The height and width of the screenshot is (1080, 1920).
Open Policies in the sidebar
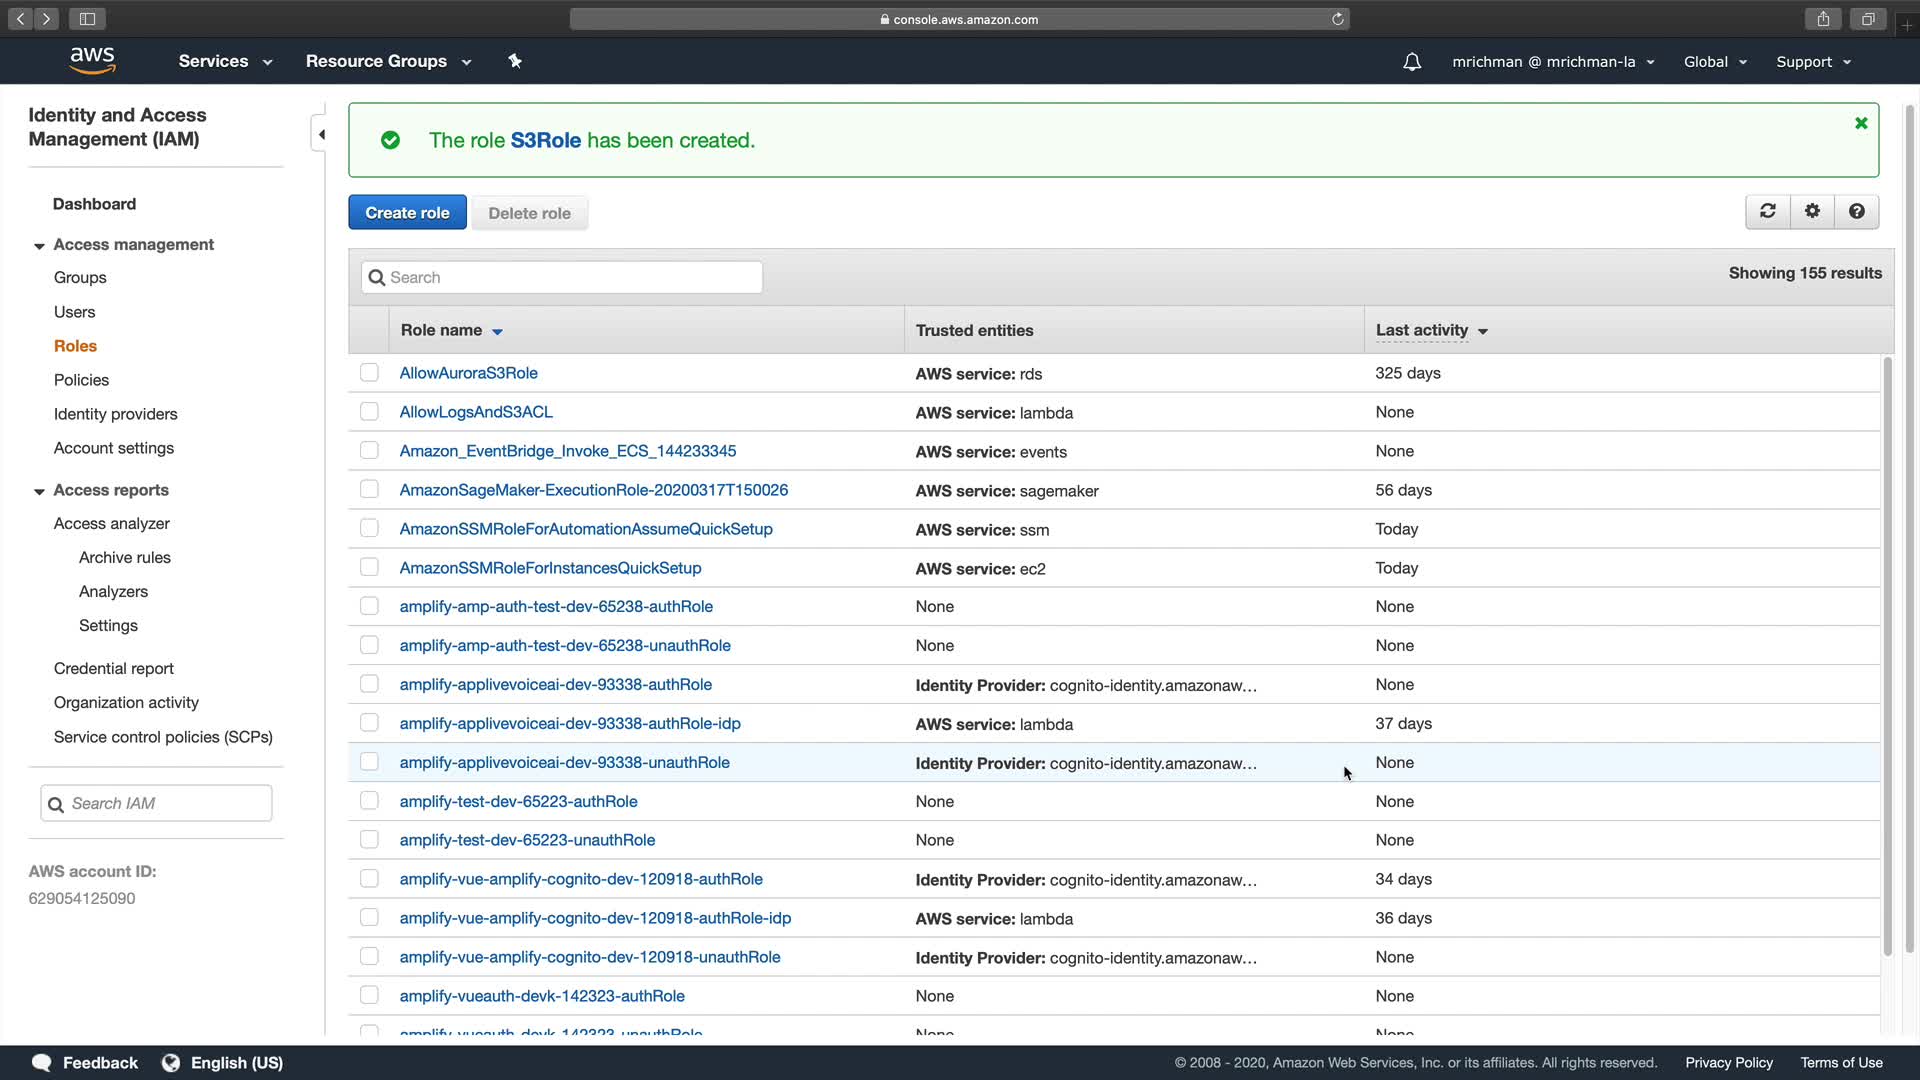[x=81, y=380]
